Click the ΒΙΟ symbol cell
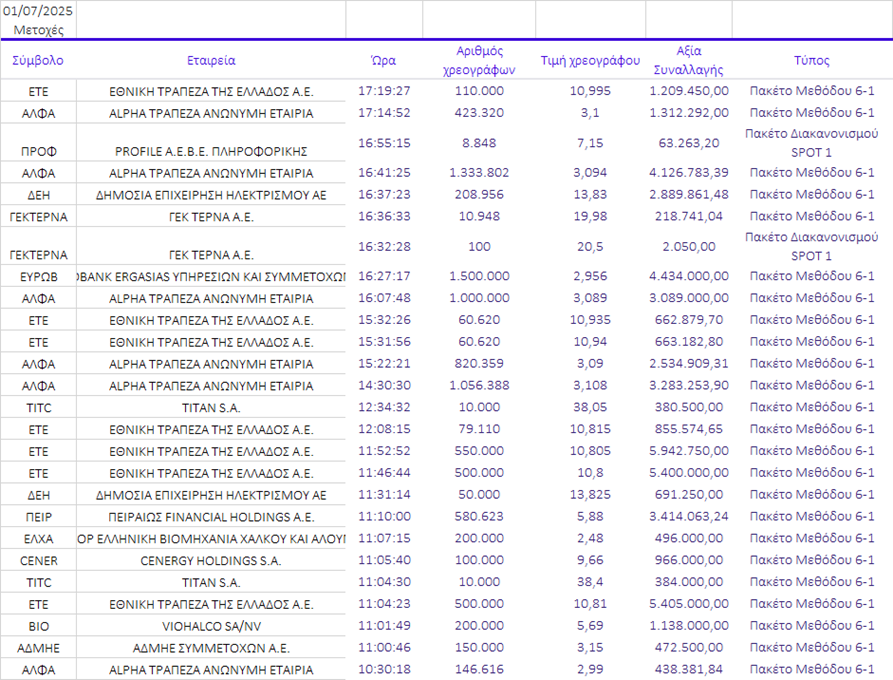893x680 pixels. [38, 626]
